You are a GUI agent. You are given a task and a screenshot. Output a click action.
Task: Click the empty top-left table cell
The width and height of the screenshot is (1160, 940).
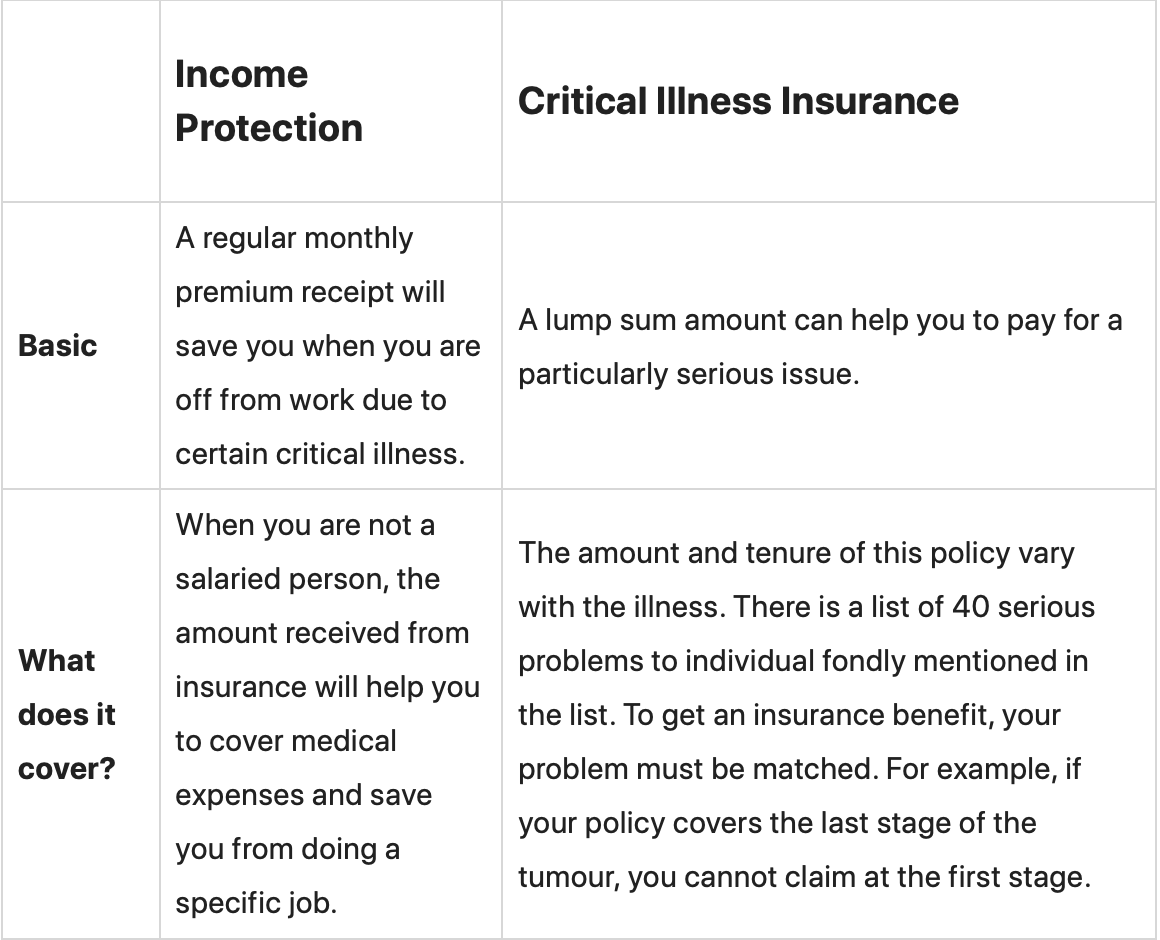pyautogui.click(x=80, y=101)
